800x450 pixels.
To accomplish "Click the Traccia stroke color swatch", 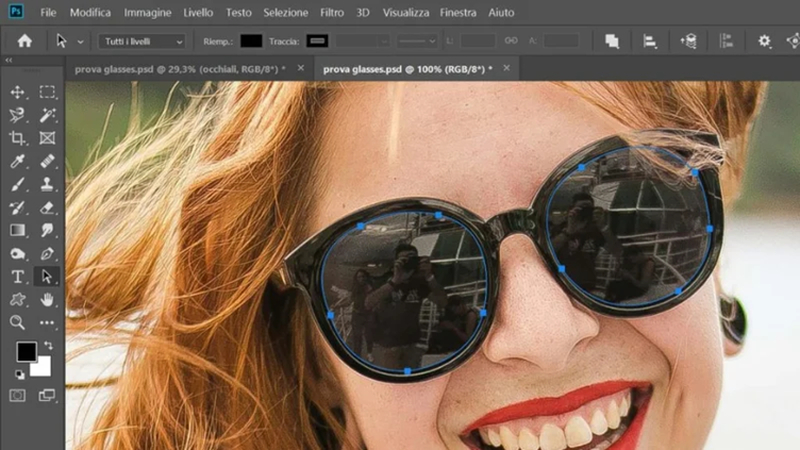I will (x=317, y=41).
